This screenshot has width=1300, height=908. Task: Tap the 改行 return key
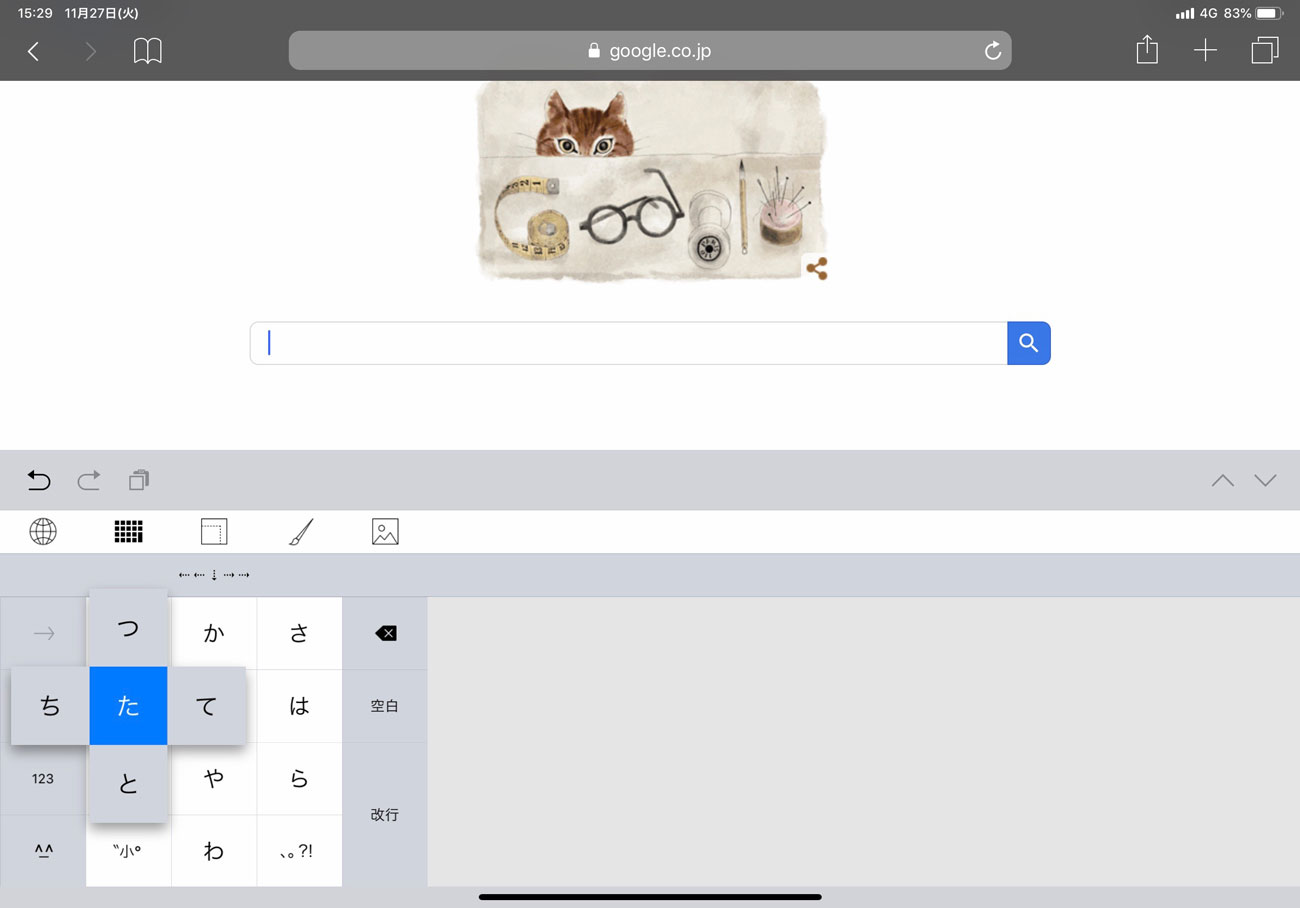coord(385,815)
